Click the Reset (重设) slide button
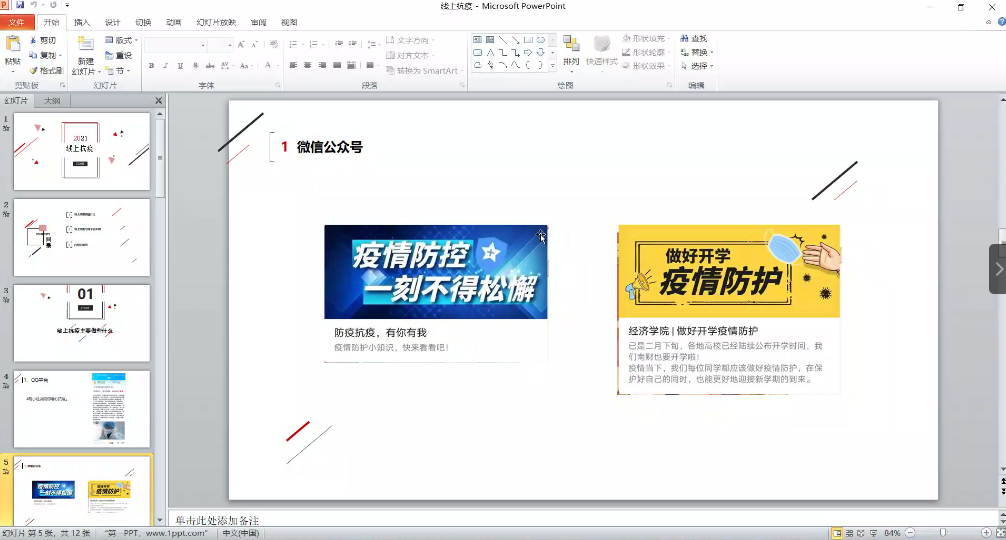This screenshot has width=1006, height=540. 121,56
